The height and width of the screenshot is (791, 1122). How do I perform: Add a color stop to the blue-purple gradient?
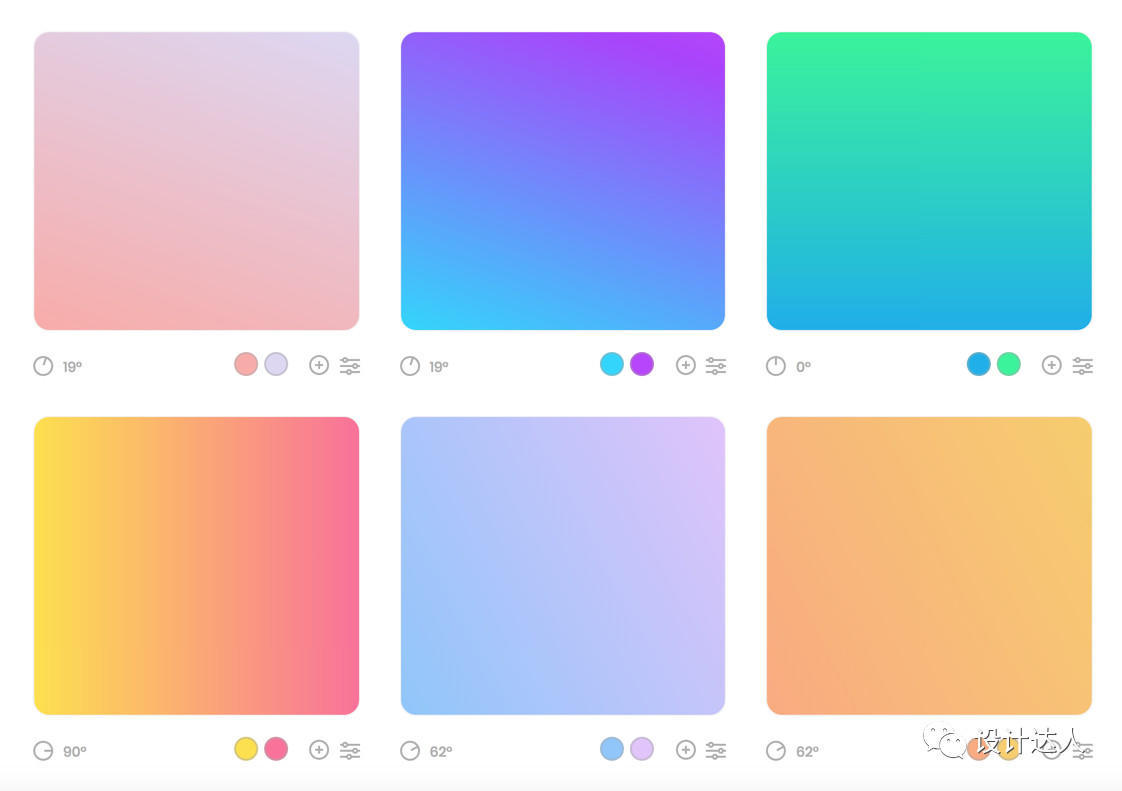click(686, 365)
